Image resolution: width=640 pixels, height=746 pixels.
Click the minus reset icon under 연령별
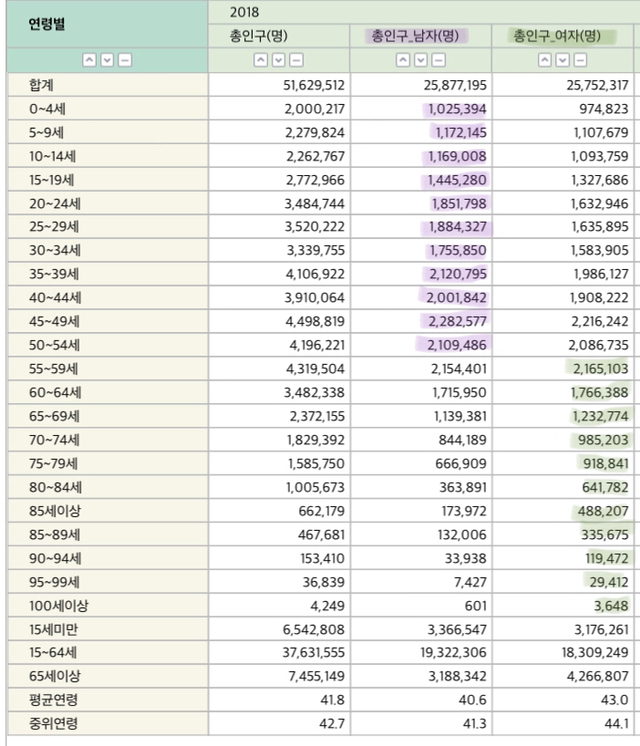(x=124, y=60)
